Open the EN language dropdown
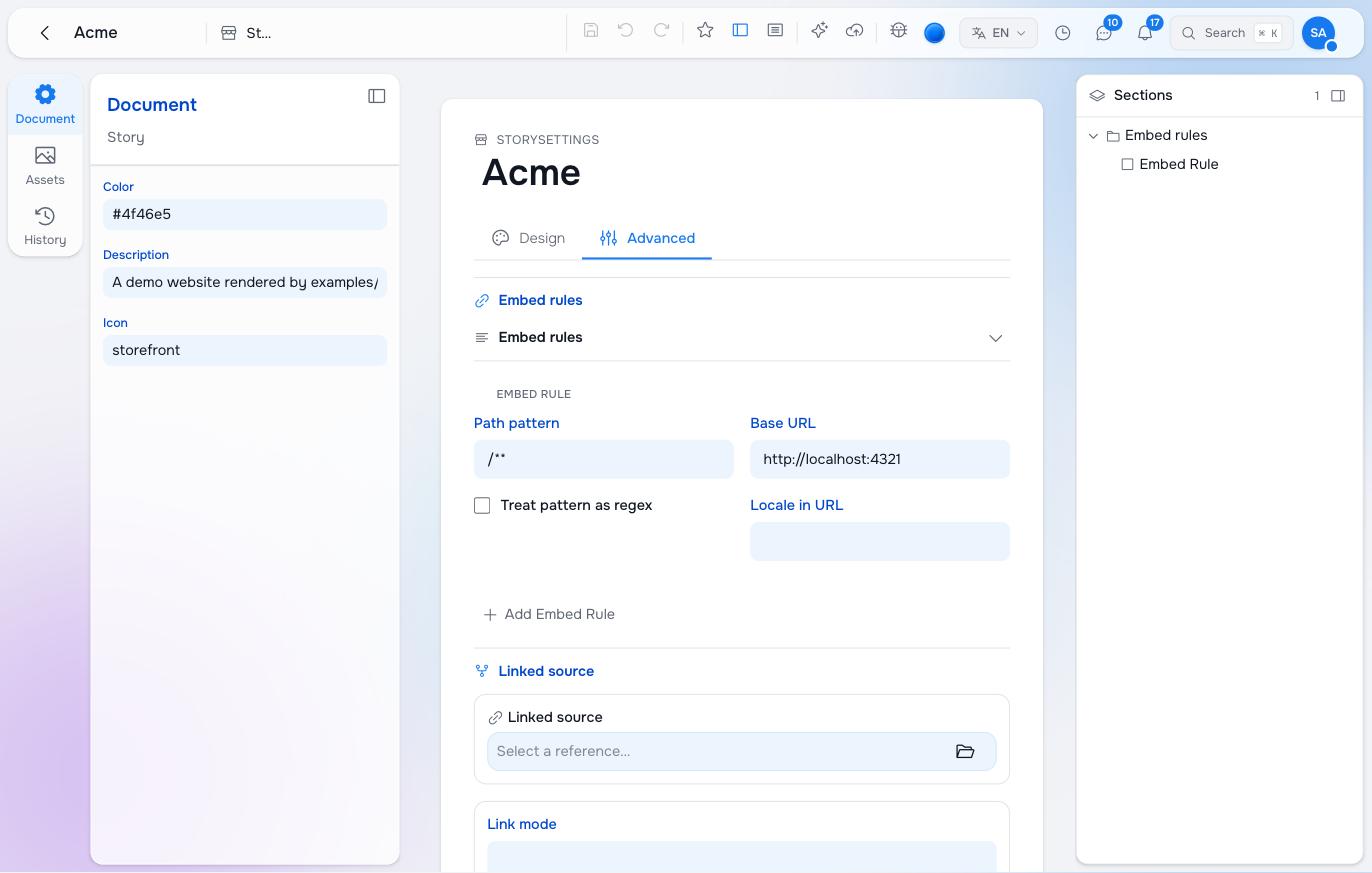Viewport: 1372px width, 873px height. 998,33
